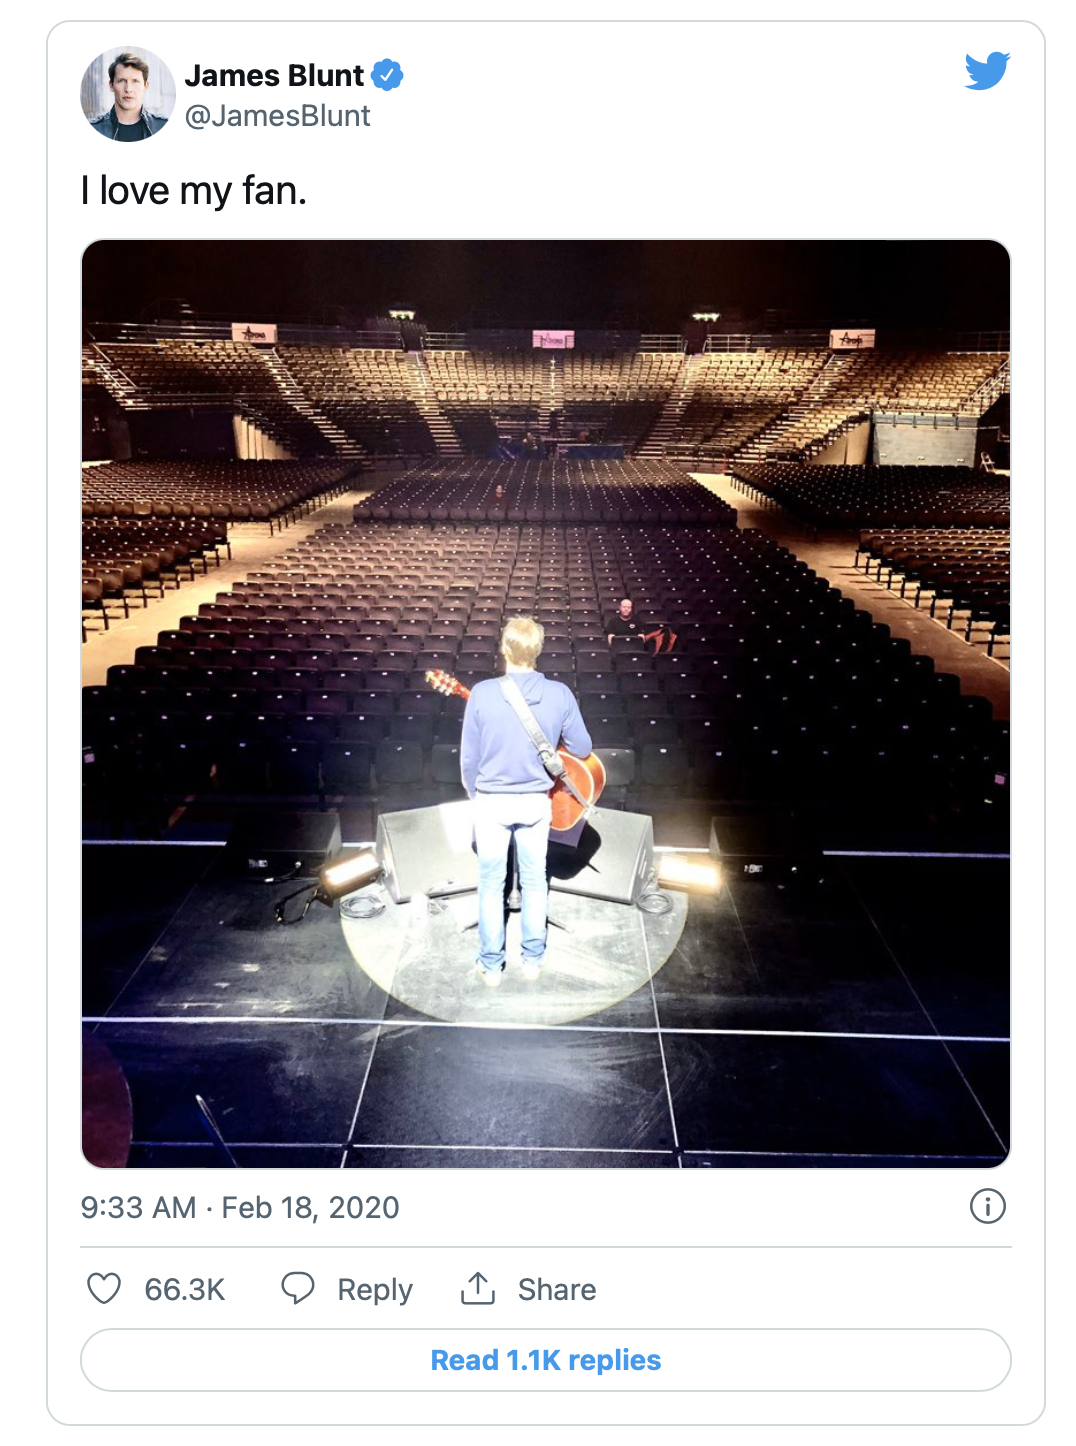The height and width of the screenshot is (1446, 1076).
Task: Like the tweet with the heart icon
Action: (104, 1288)
